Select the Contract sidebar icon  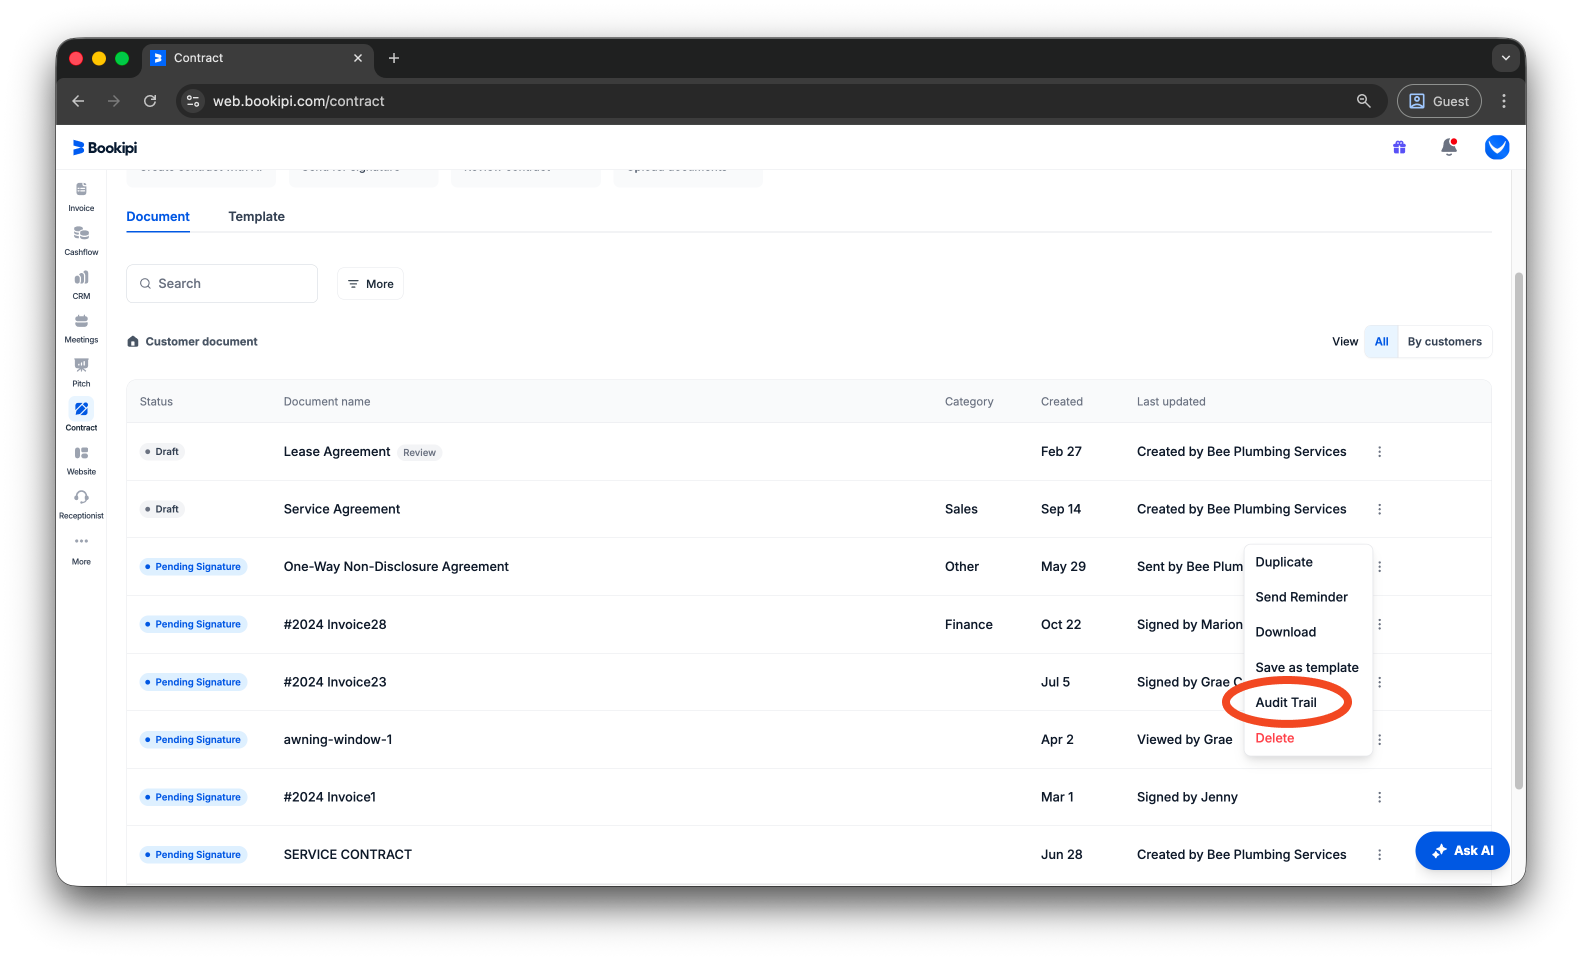point(81,416)
